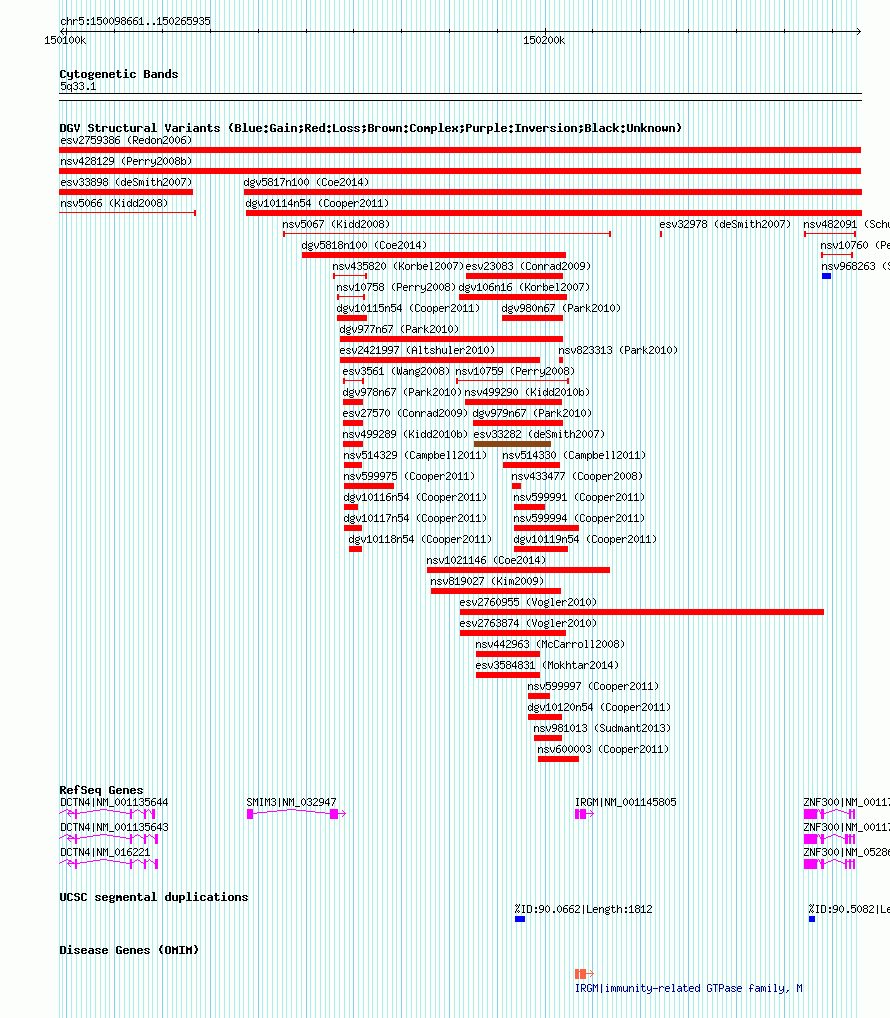Screen dimensions: 890x1018
Task: Click dgv977n67 (Park2010) label
Action: (x=399, y=329)
